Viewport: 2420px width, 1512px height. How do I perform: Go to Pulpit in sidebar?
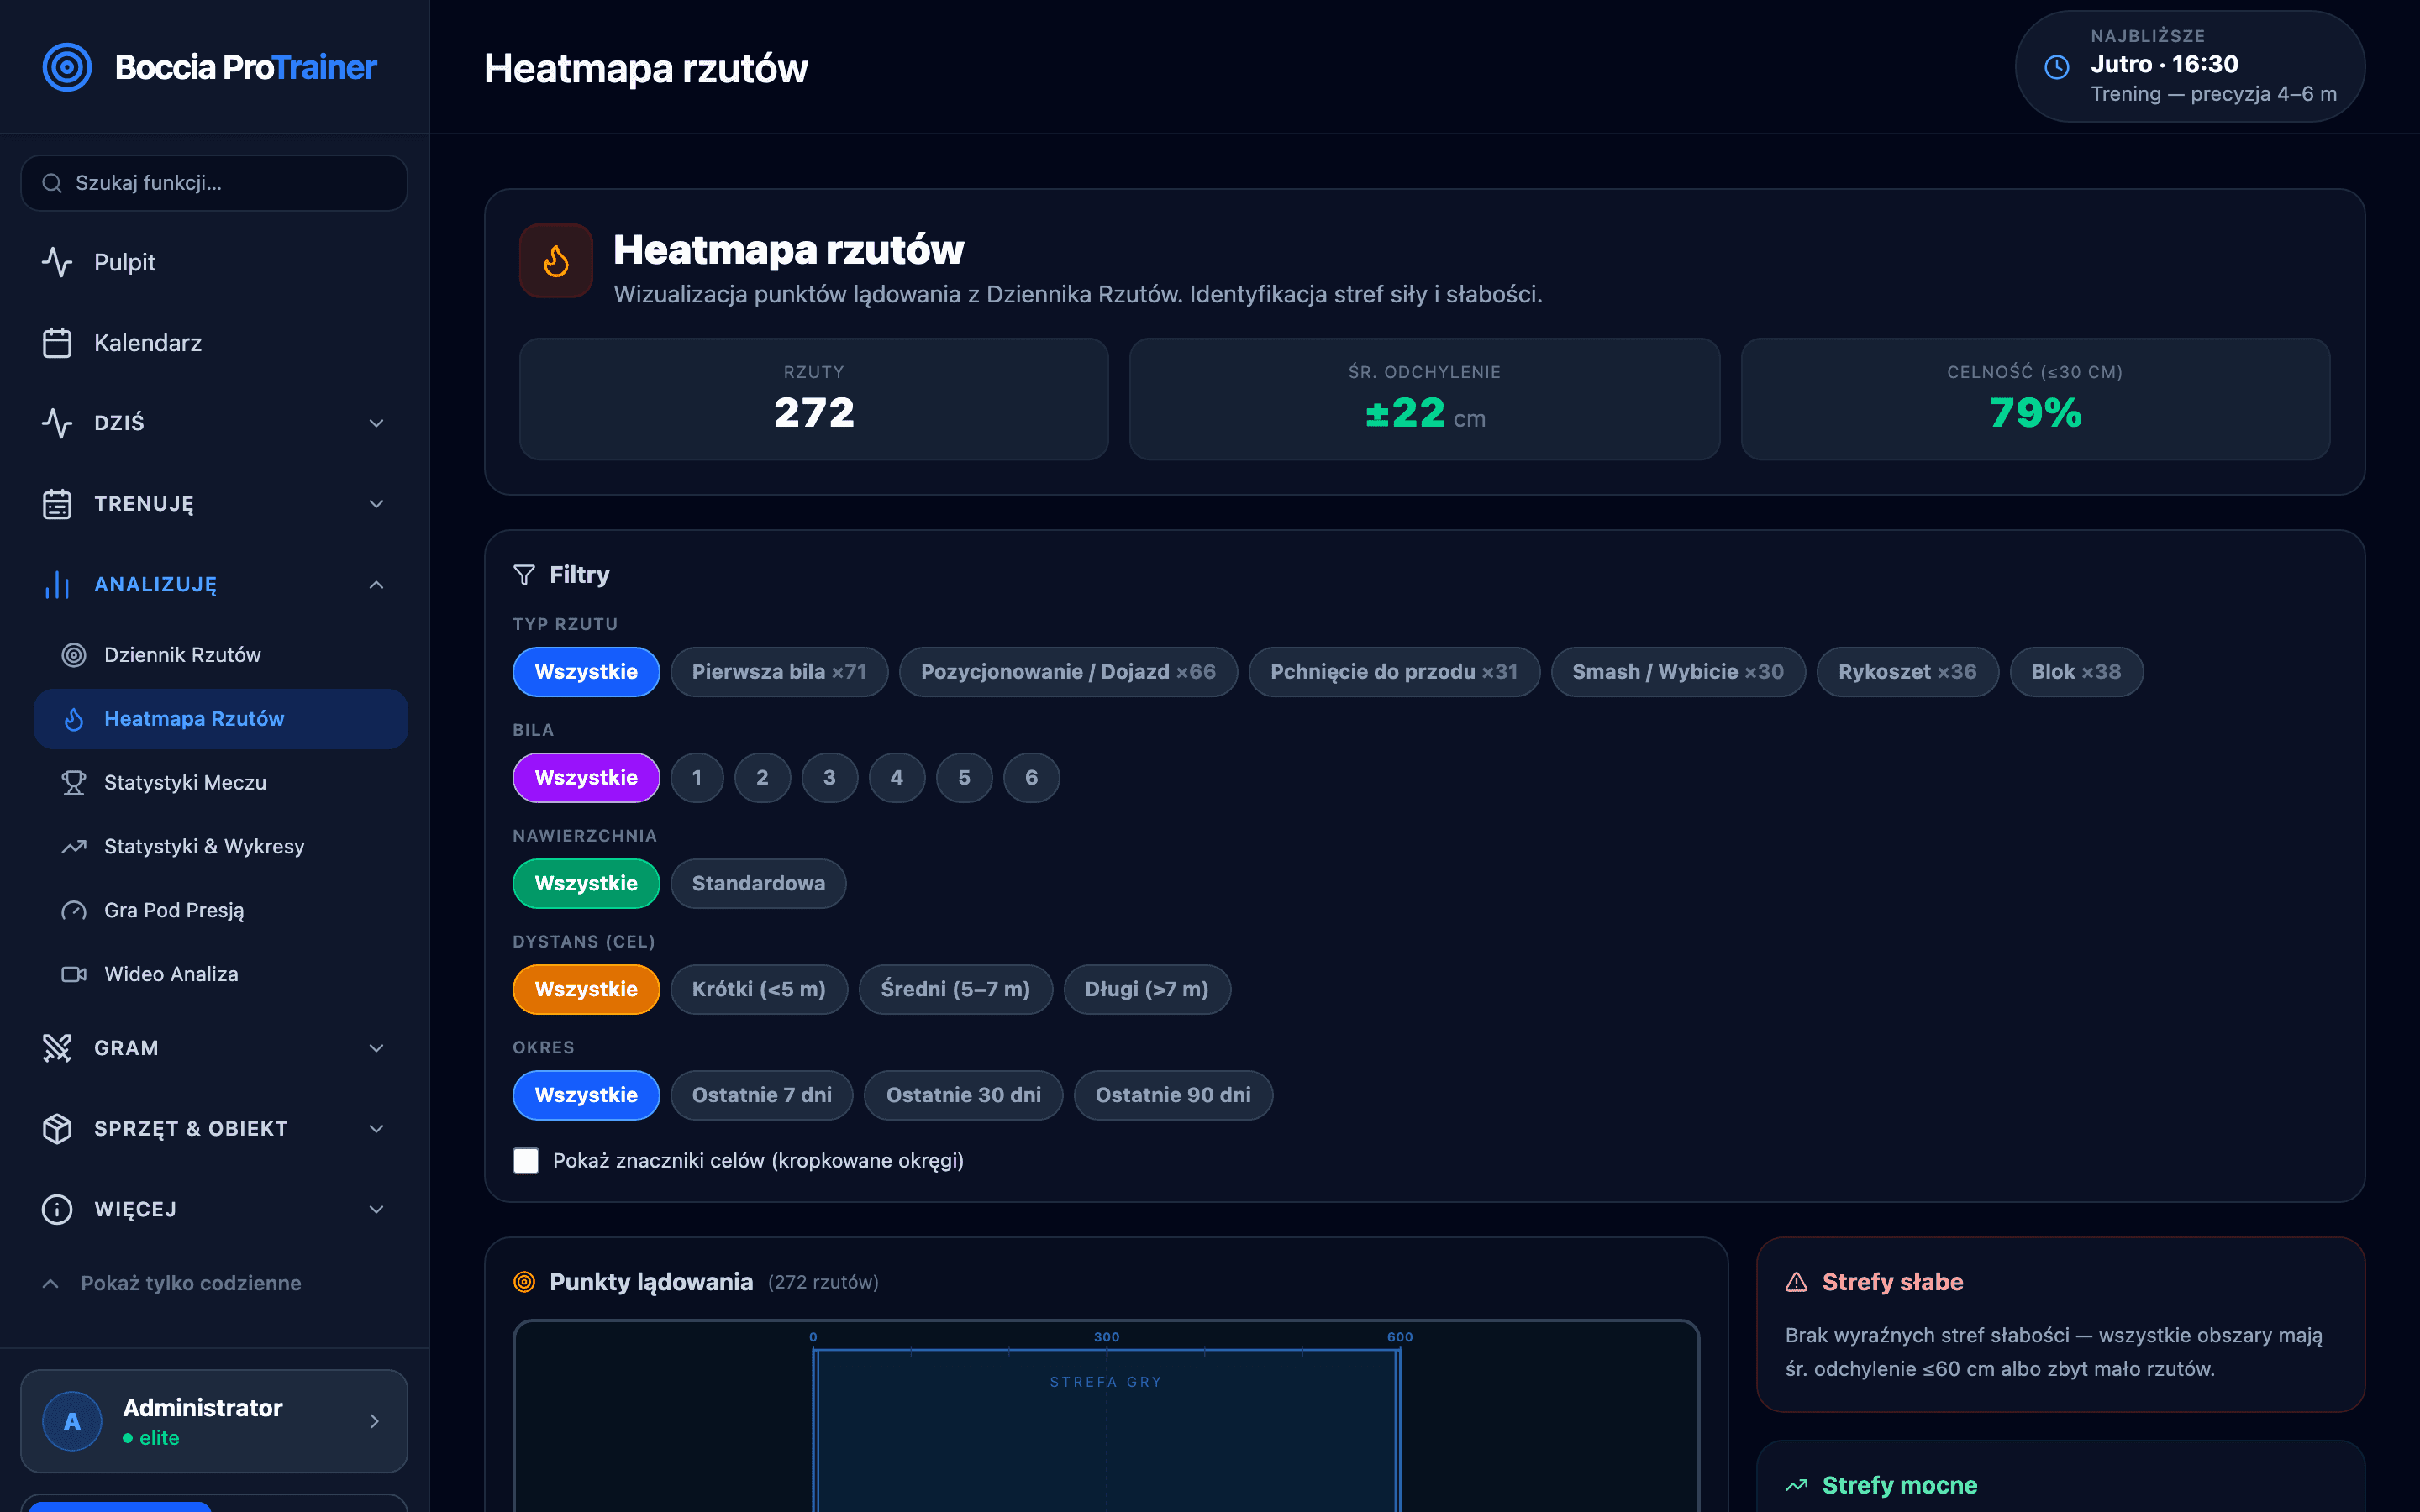214,262
